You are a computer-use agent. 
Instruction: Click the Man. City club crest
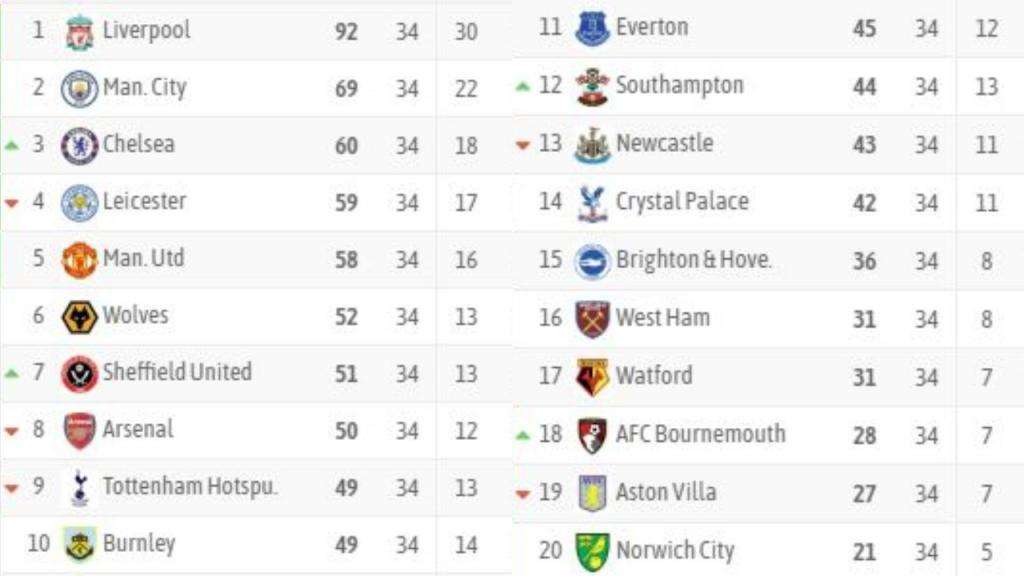pos(79,88)
